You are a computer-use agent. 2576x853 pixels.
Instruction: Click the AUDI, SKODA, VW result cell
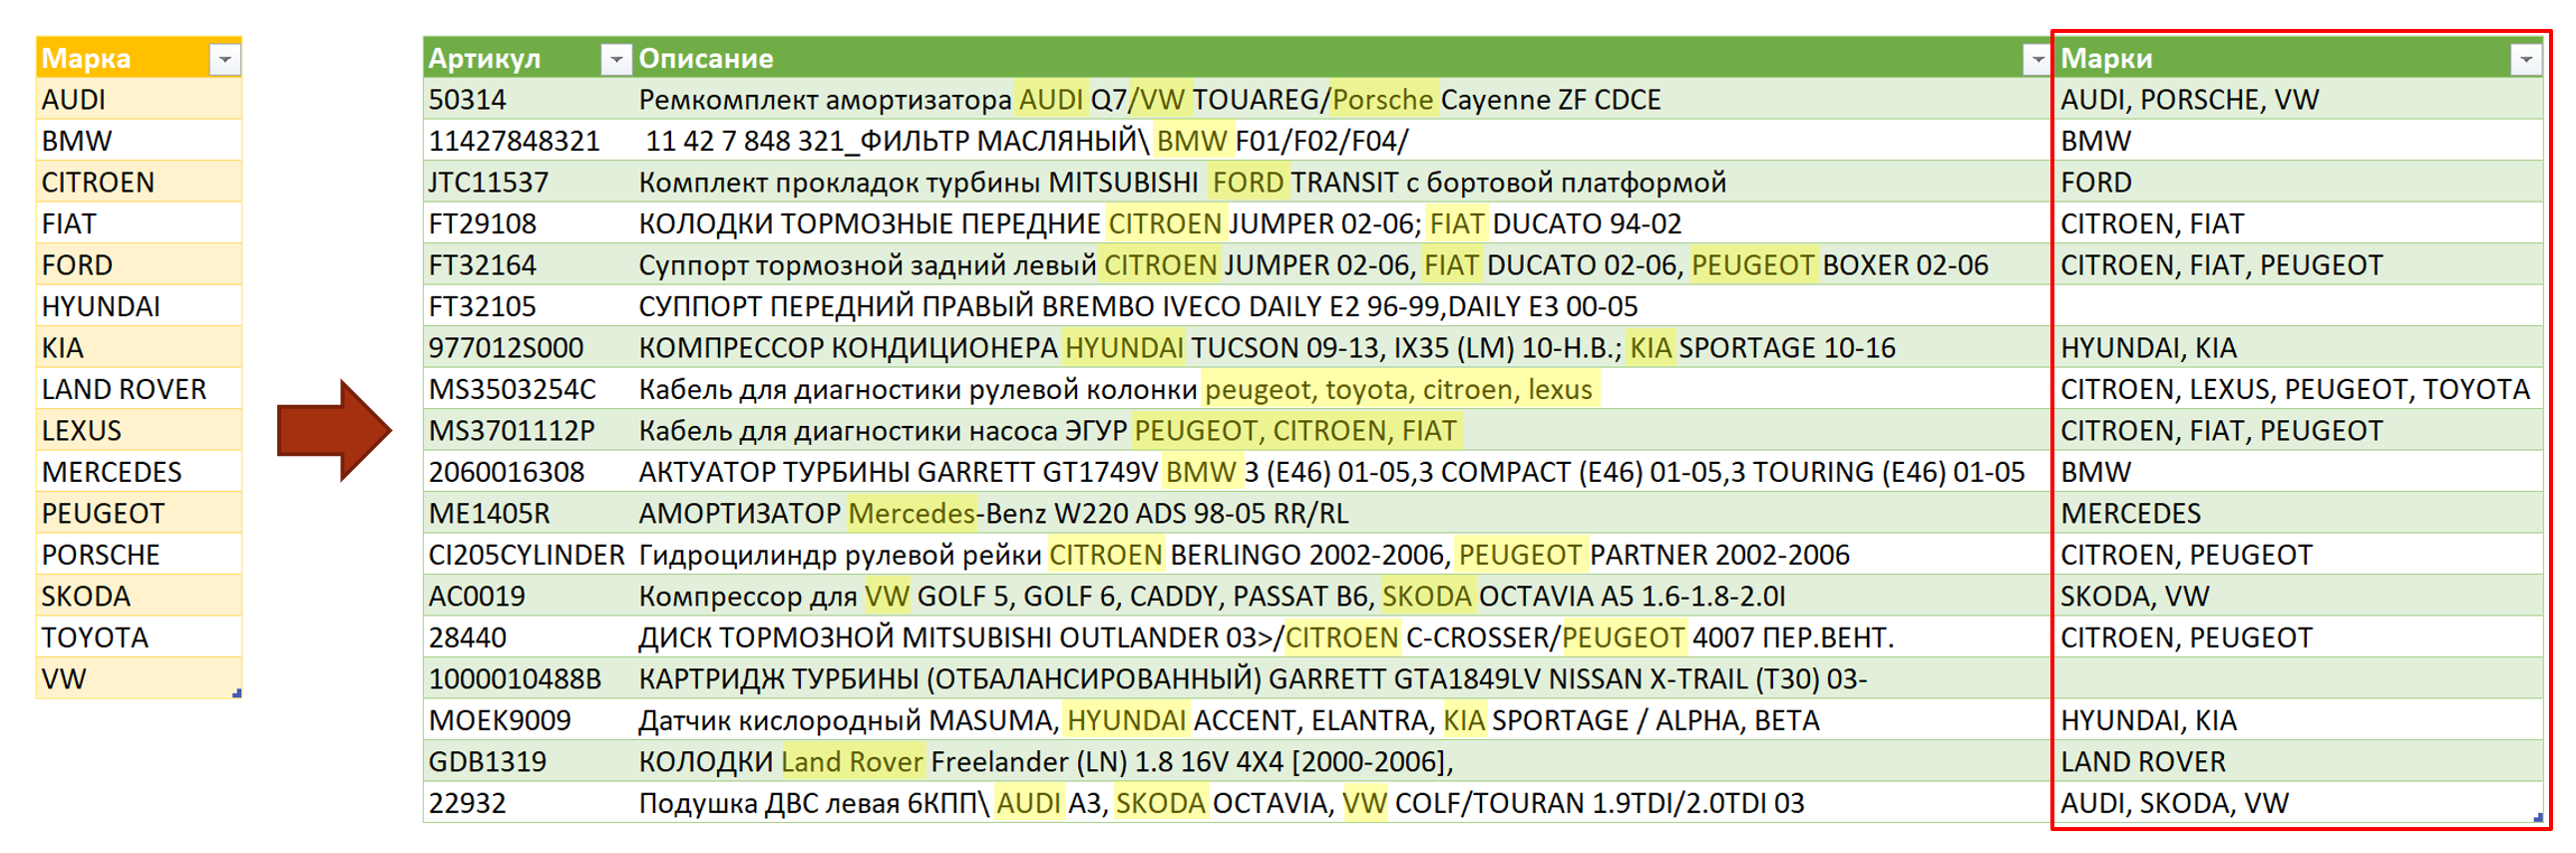pos(2299,803)
